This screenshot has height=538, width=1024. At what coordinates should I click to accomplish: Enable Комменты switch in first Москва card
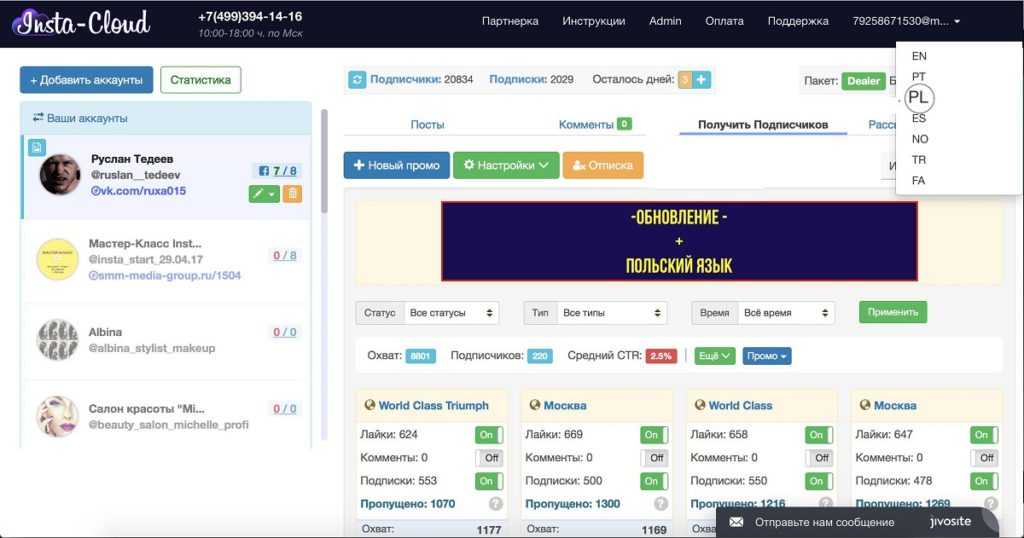[x=653, y=458]
